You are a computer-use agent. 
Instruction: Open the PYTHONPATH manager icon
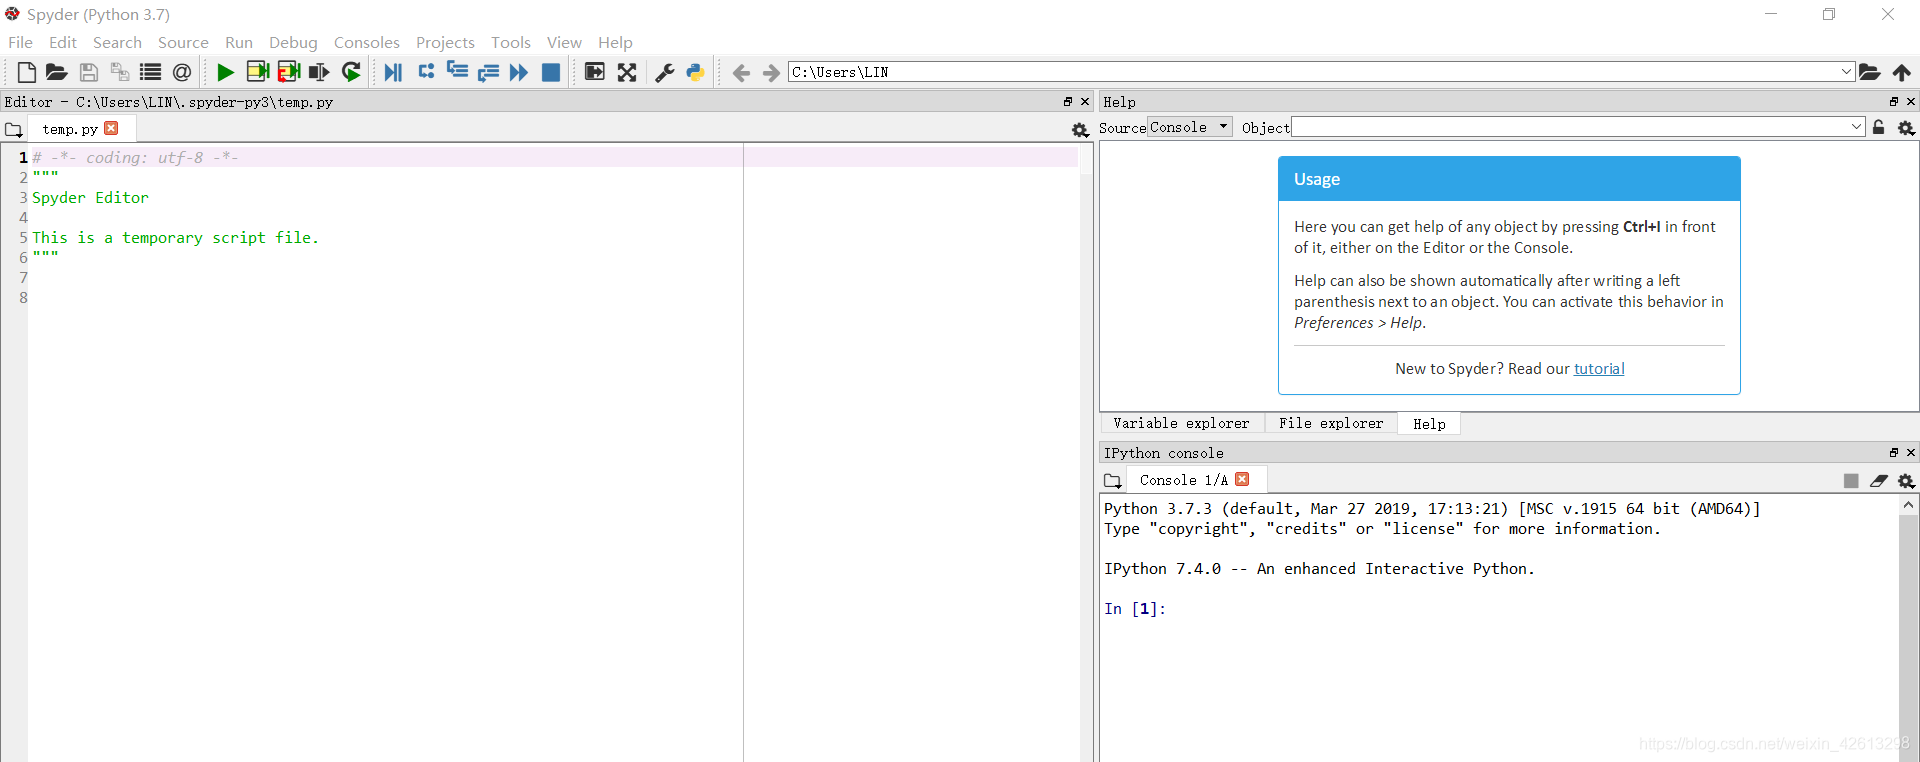tap(695, 72)
